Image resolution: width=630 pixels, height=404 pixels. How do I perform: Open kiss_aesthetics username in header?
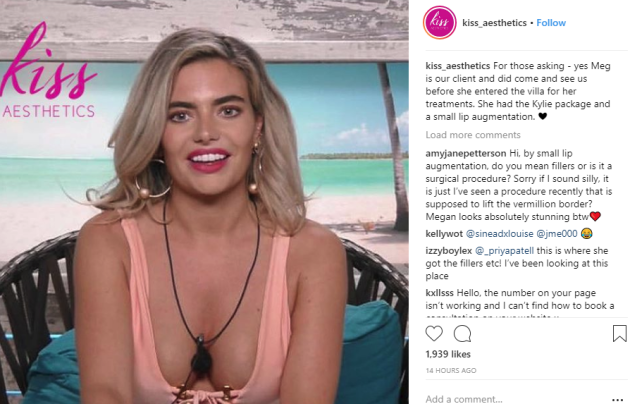tap(494, 23)
